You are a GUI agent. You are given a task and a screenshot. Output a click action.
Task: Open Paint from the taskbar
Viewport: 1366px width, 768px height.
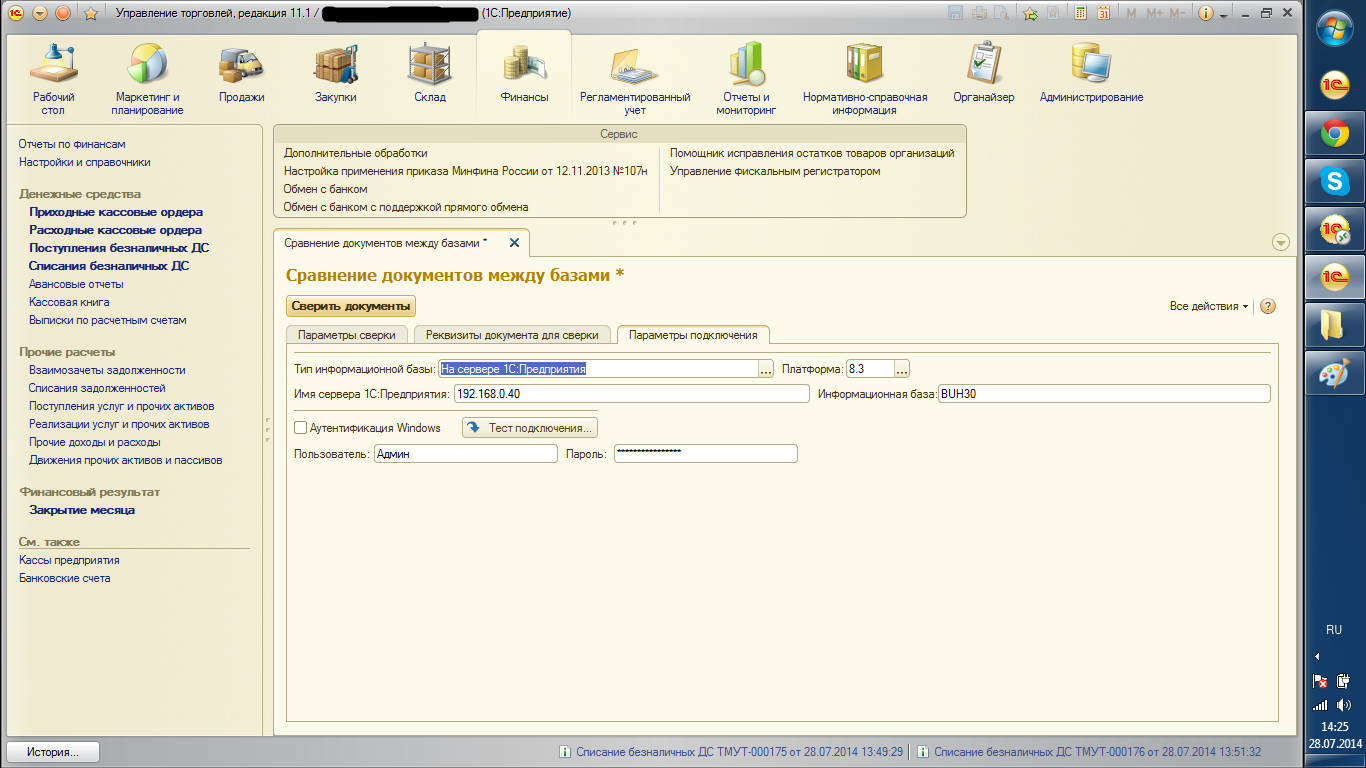1334,373
